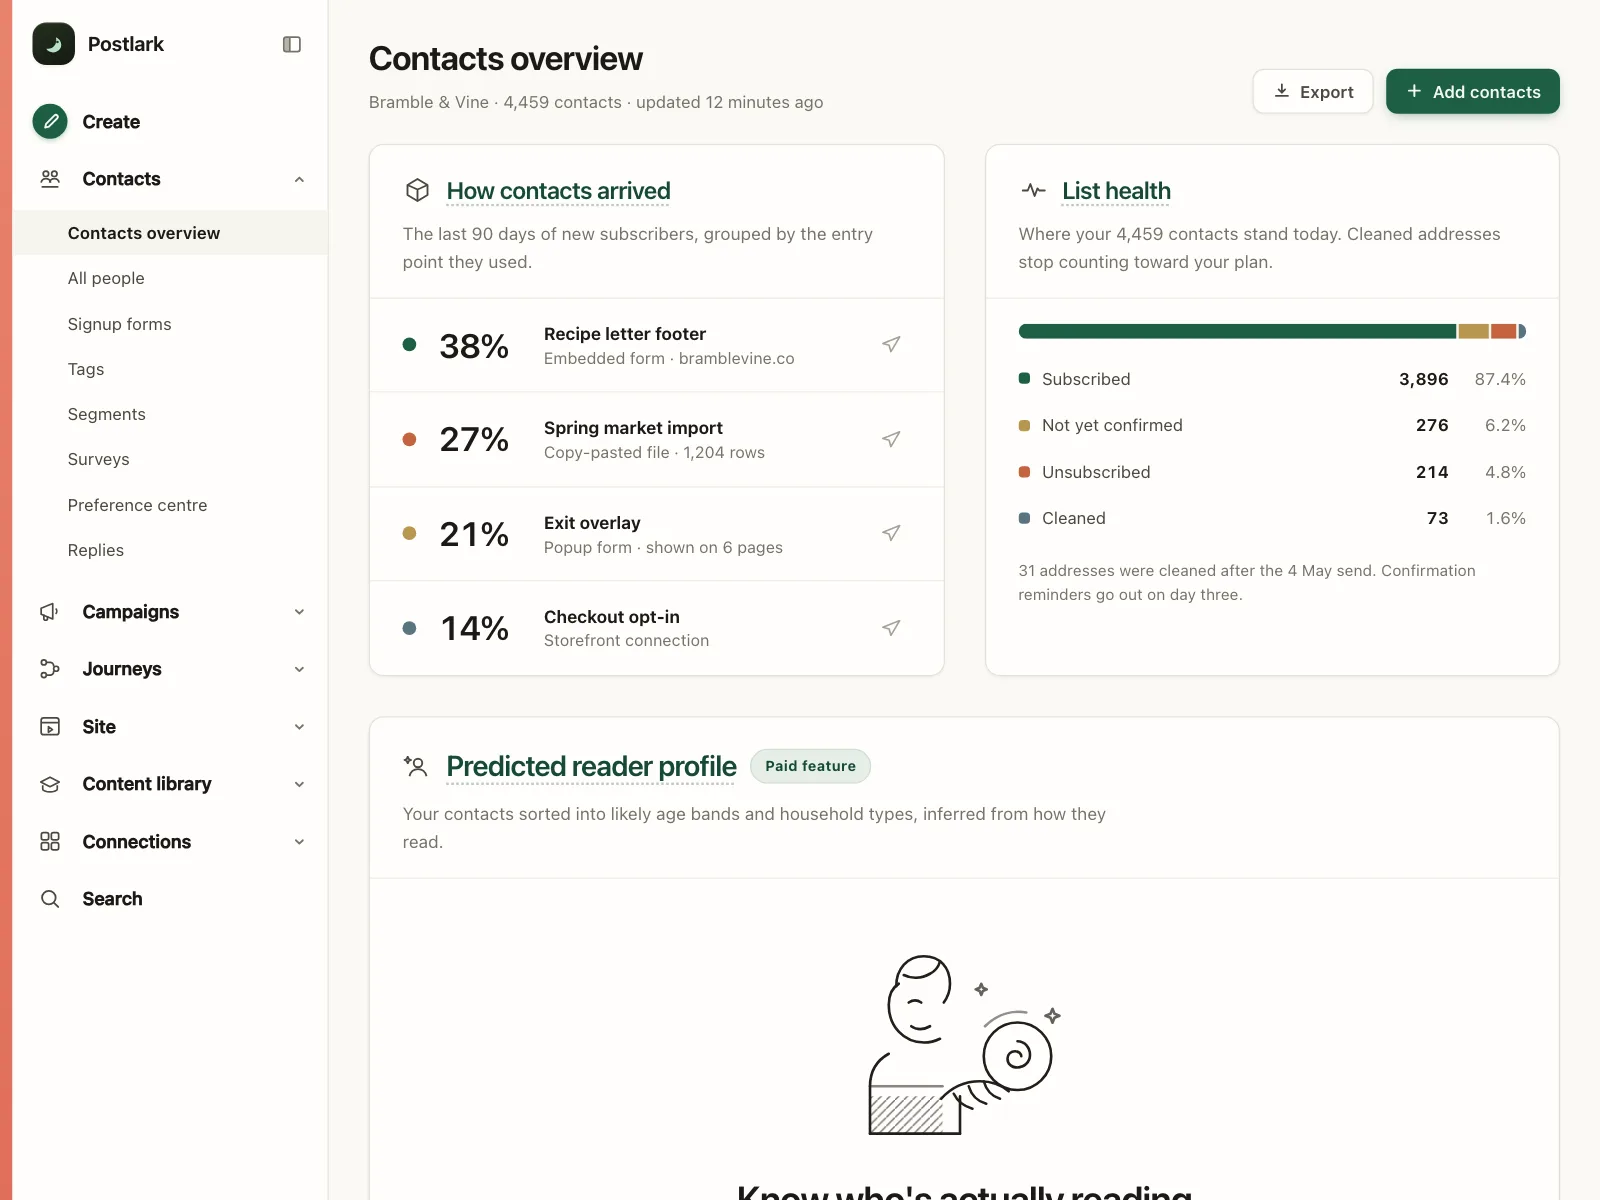Expand the Connections menu chevron
This screenshot has height=1200, width=1600.
[x=299, y=842]
